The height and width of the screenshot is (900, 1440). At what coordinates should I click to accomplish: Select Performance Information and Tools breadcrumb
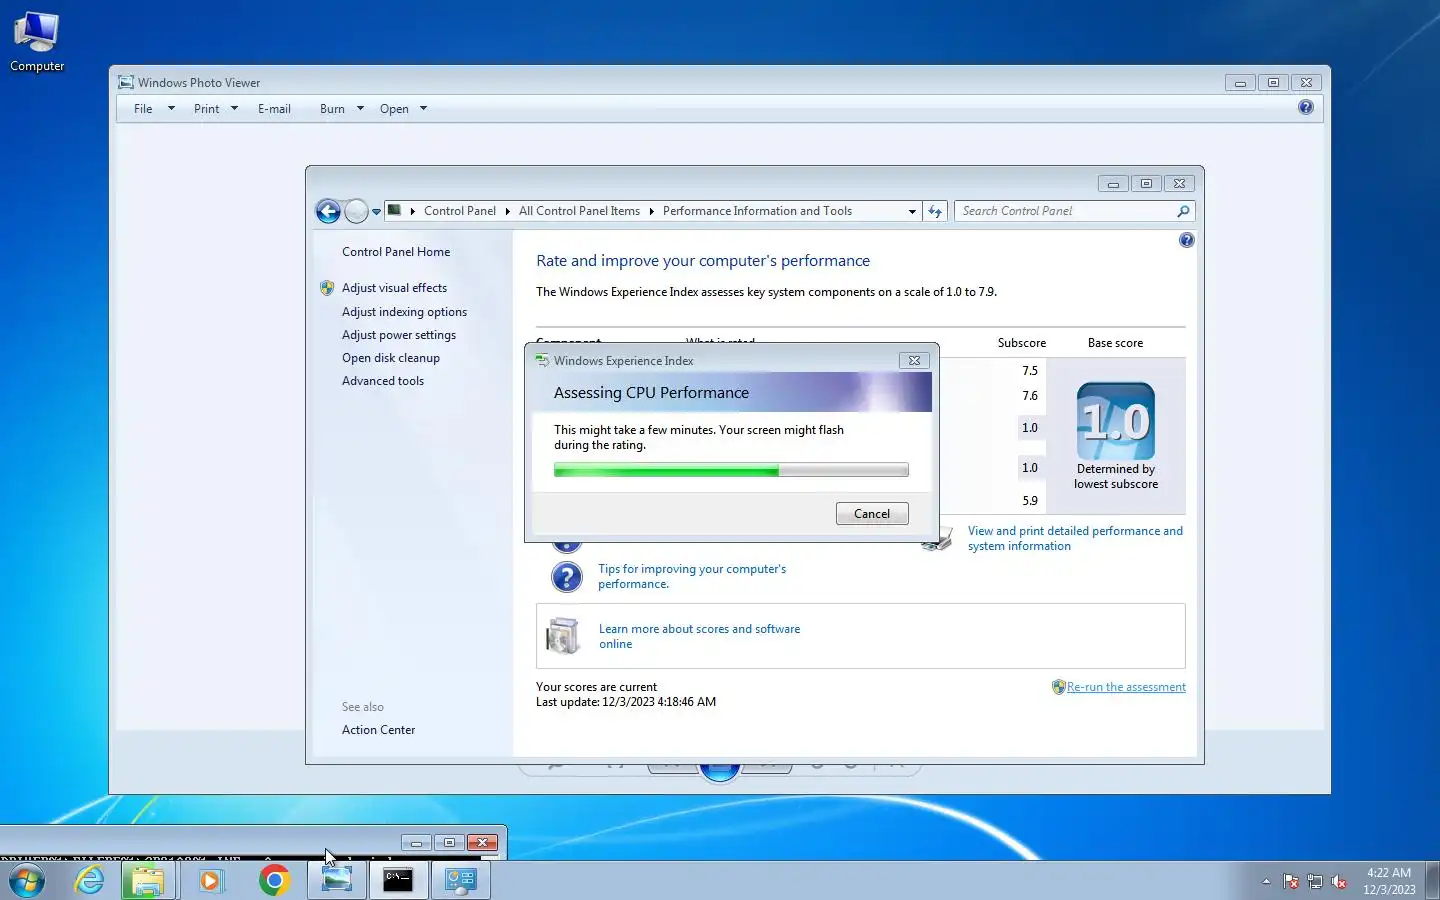point(757,211)
